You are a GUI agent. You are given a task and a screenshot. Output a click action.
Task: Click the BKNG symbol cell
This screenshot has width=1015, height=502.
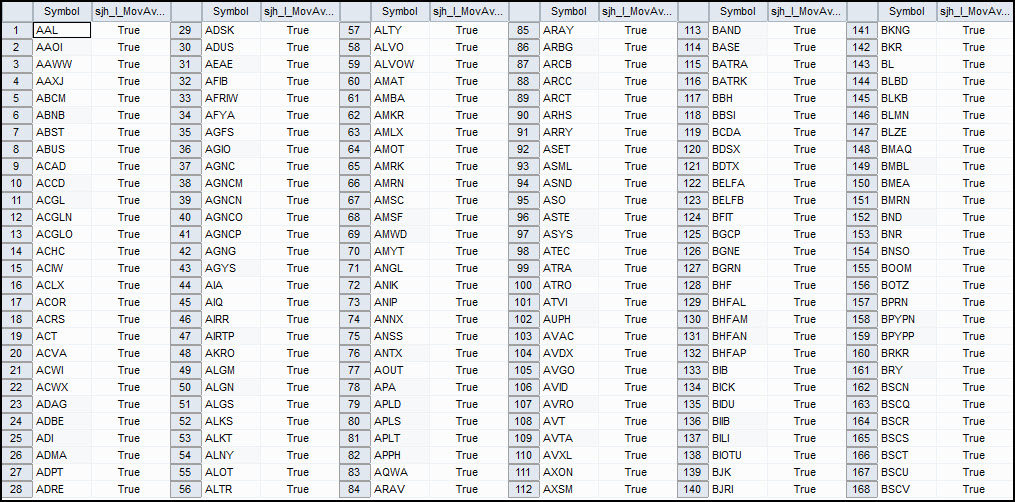click(908, 30)
